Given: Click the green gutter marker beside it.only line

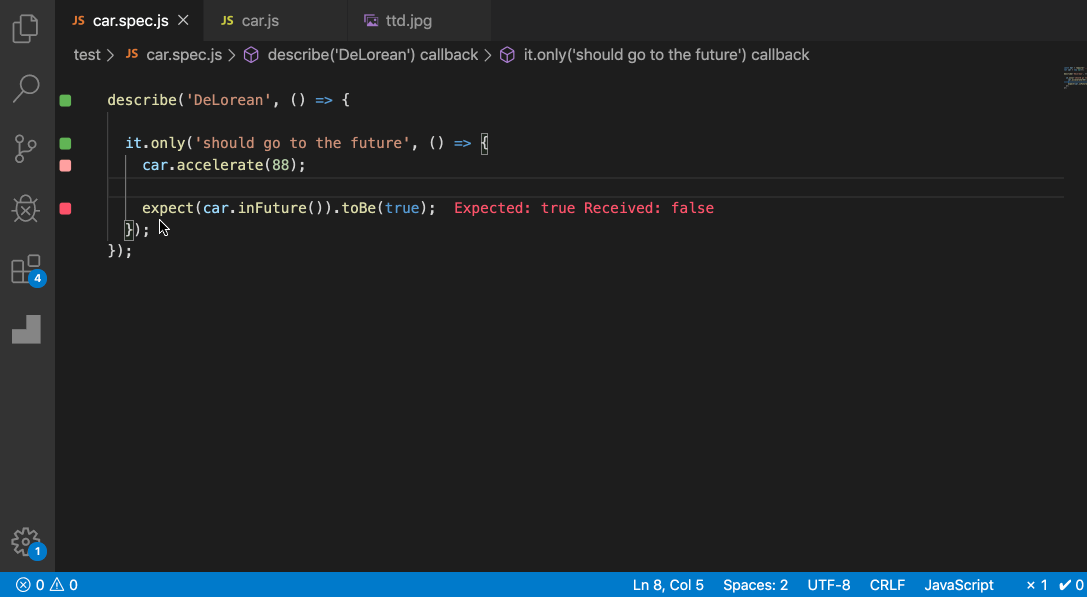Looking at the screenshot, I should point(65,144).
